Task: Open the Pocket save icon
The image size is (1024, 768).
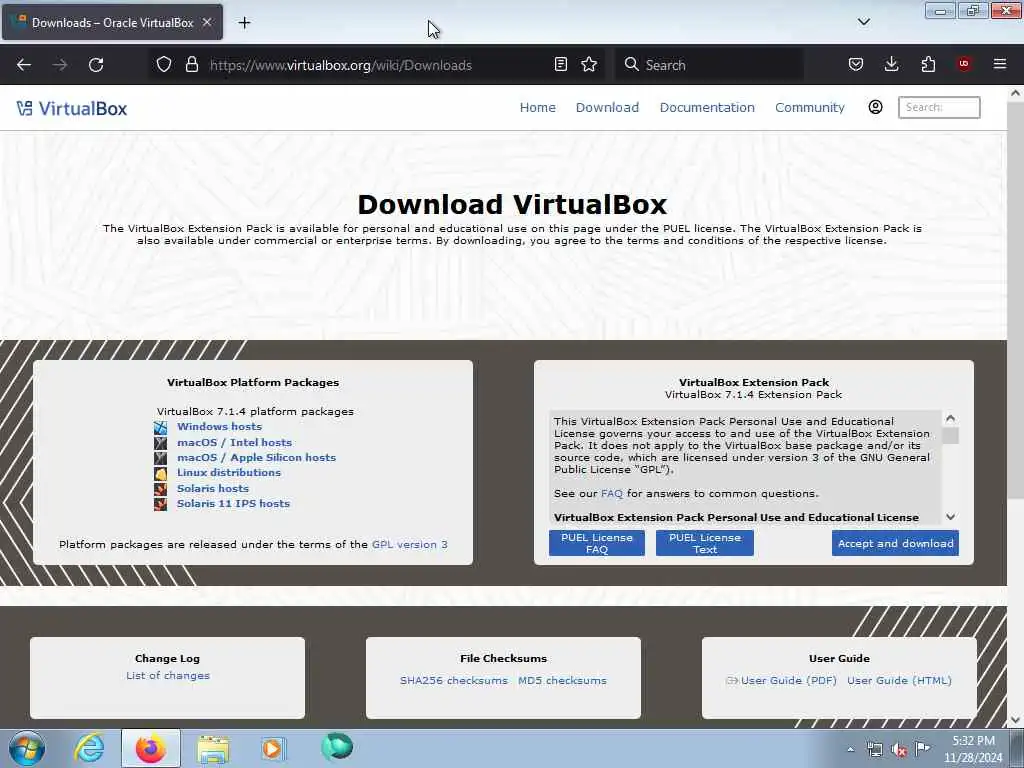Action: [x=856, y=64]
